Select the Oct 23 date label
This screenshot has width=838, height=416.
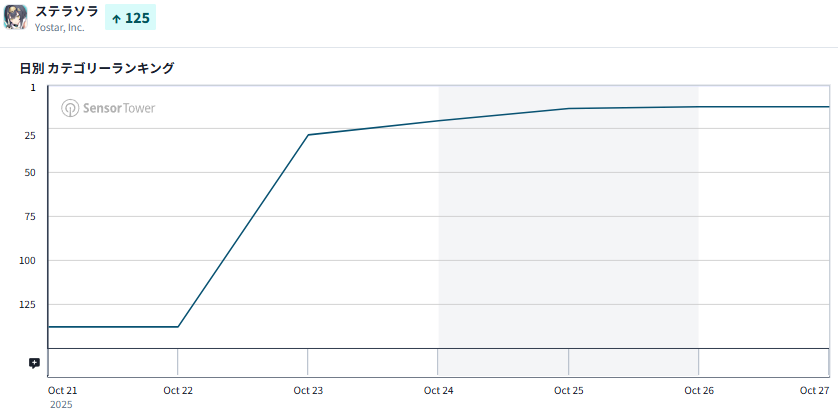[x=308, y=390]
